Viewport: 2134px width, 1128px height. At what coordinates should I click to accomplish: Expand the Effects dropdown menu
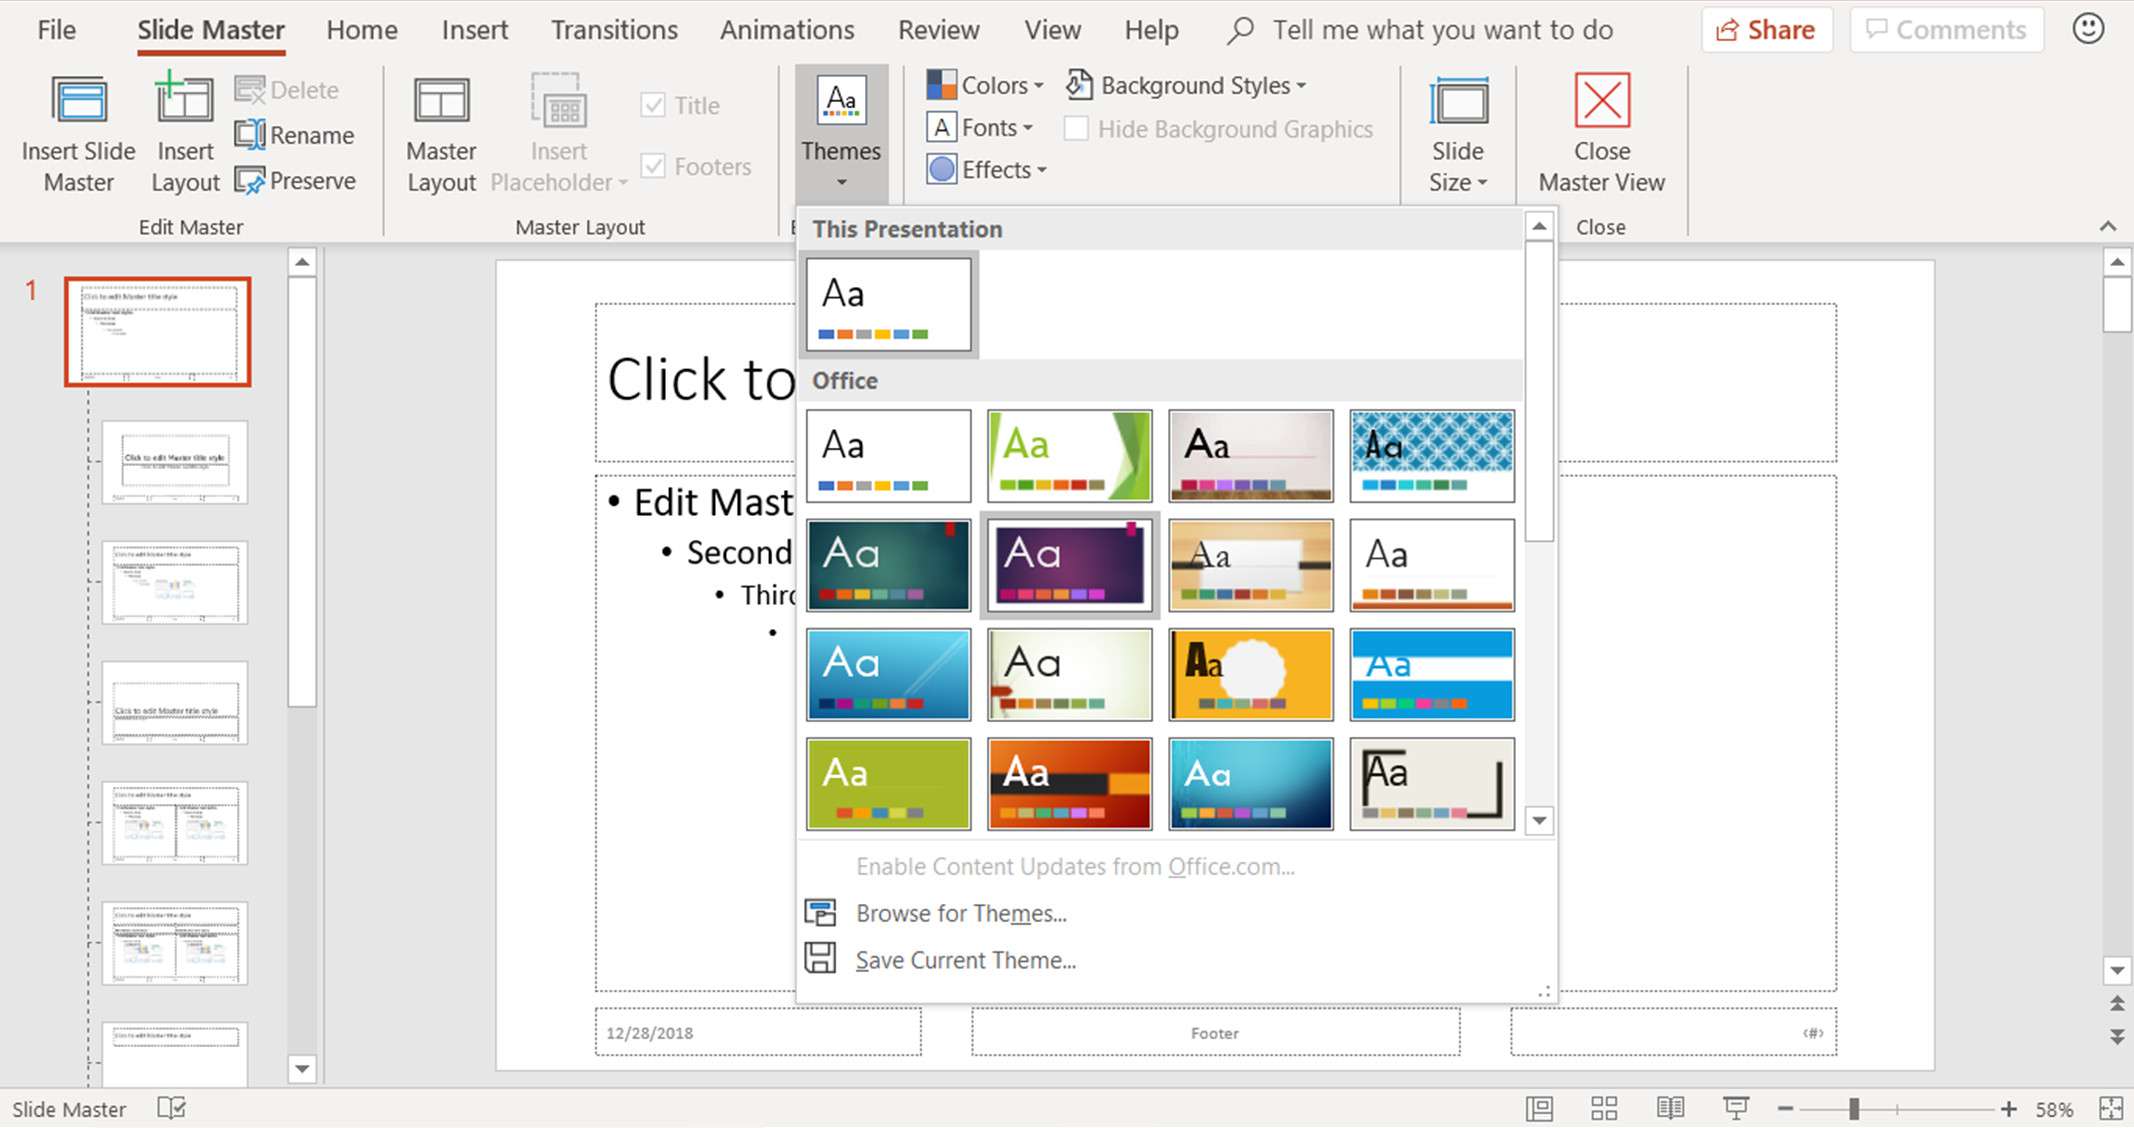tap(987, 171)
